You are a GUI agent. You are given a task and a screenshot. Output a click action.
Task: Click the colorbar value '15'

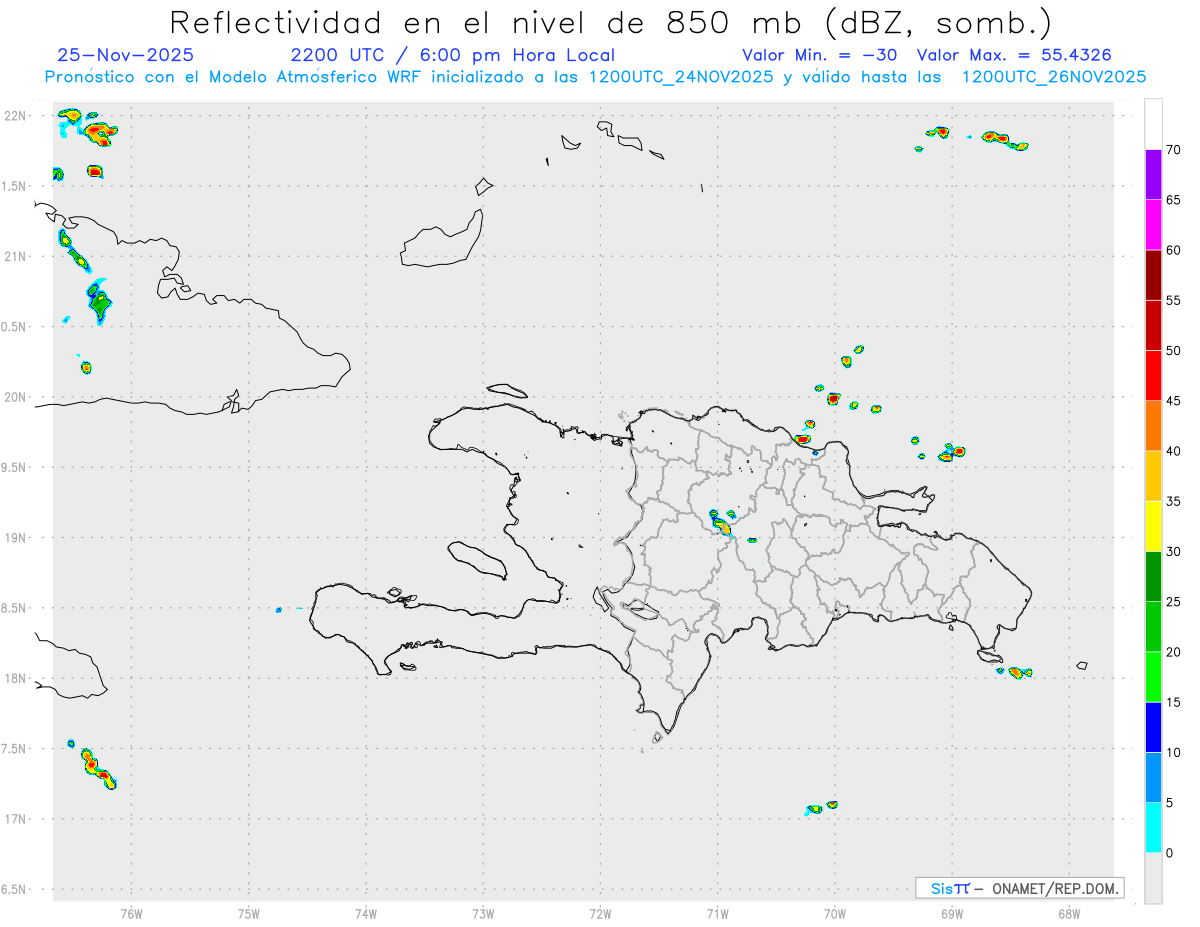coord(1174,702)
